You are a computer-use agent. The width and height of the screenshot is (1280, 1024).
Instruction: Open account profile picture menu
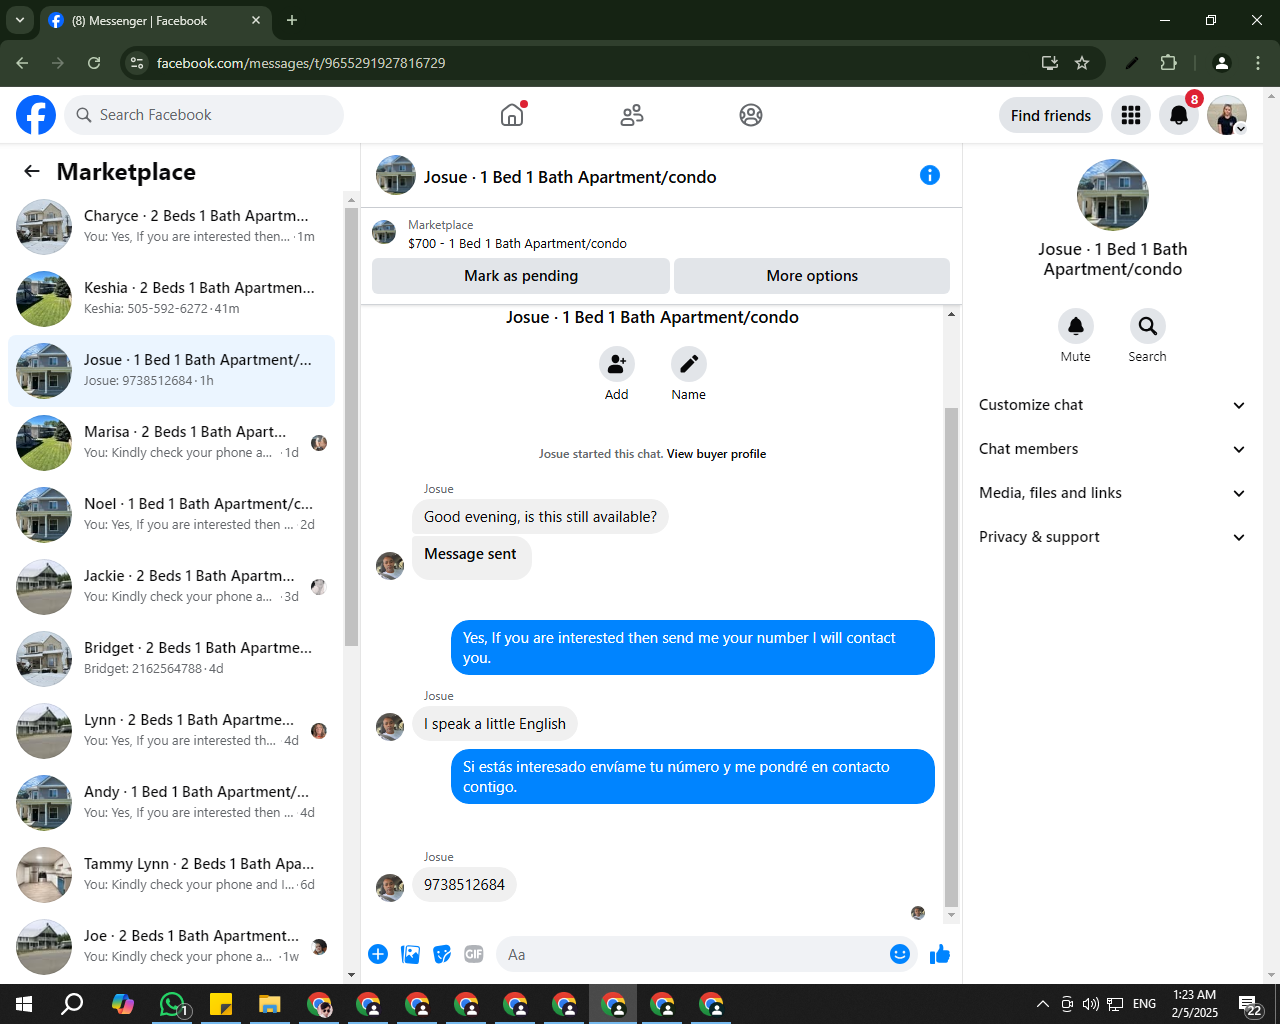pyautogui.click(x=1227, y=116)
